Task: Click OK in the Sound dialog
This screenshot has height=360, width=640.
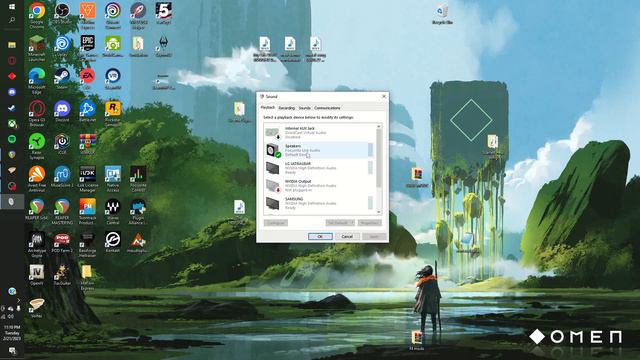Action: click(x=320, y=236)
